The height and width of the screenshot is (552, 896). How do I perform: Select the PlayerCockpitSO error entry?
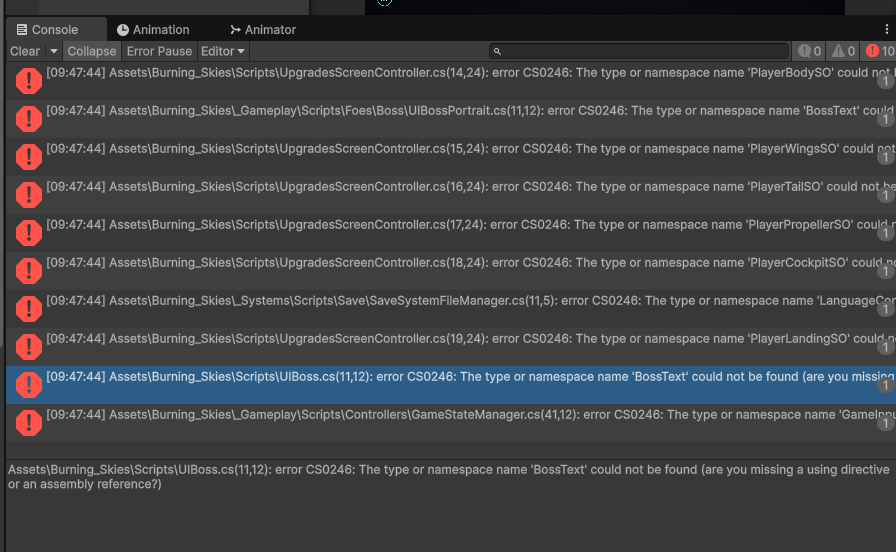click(451, 270)
